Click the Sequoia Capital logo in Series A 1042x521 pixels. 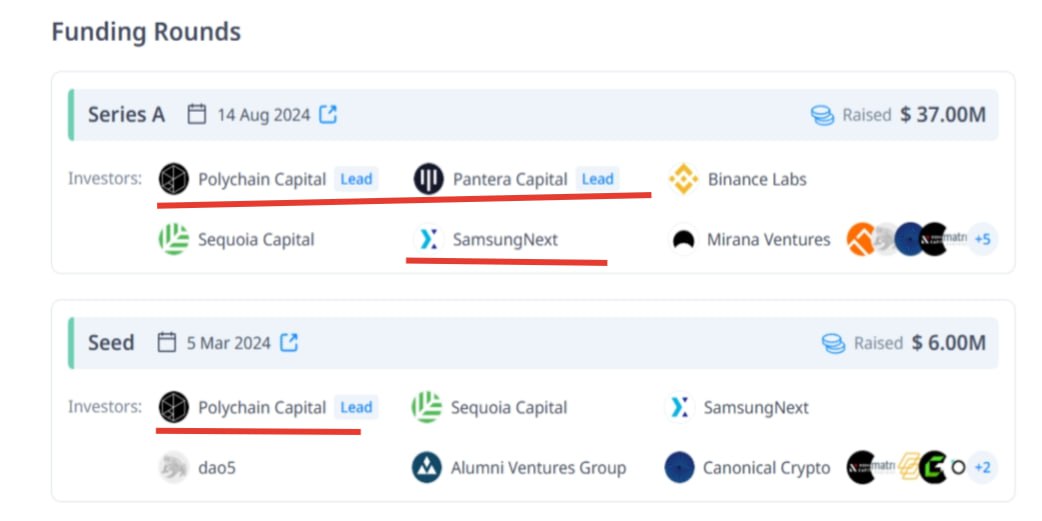pos(174,239)
